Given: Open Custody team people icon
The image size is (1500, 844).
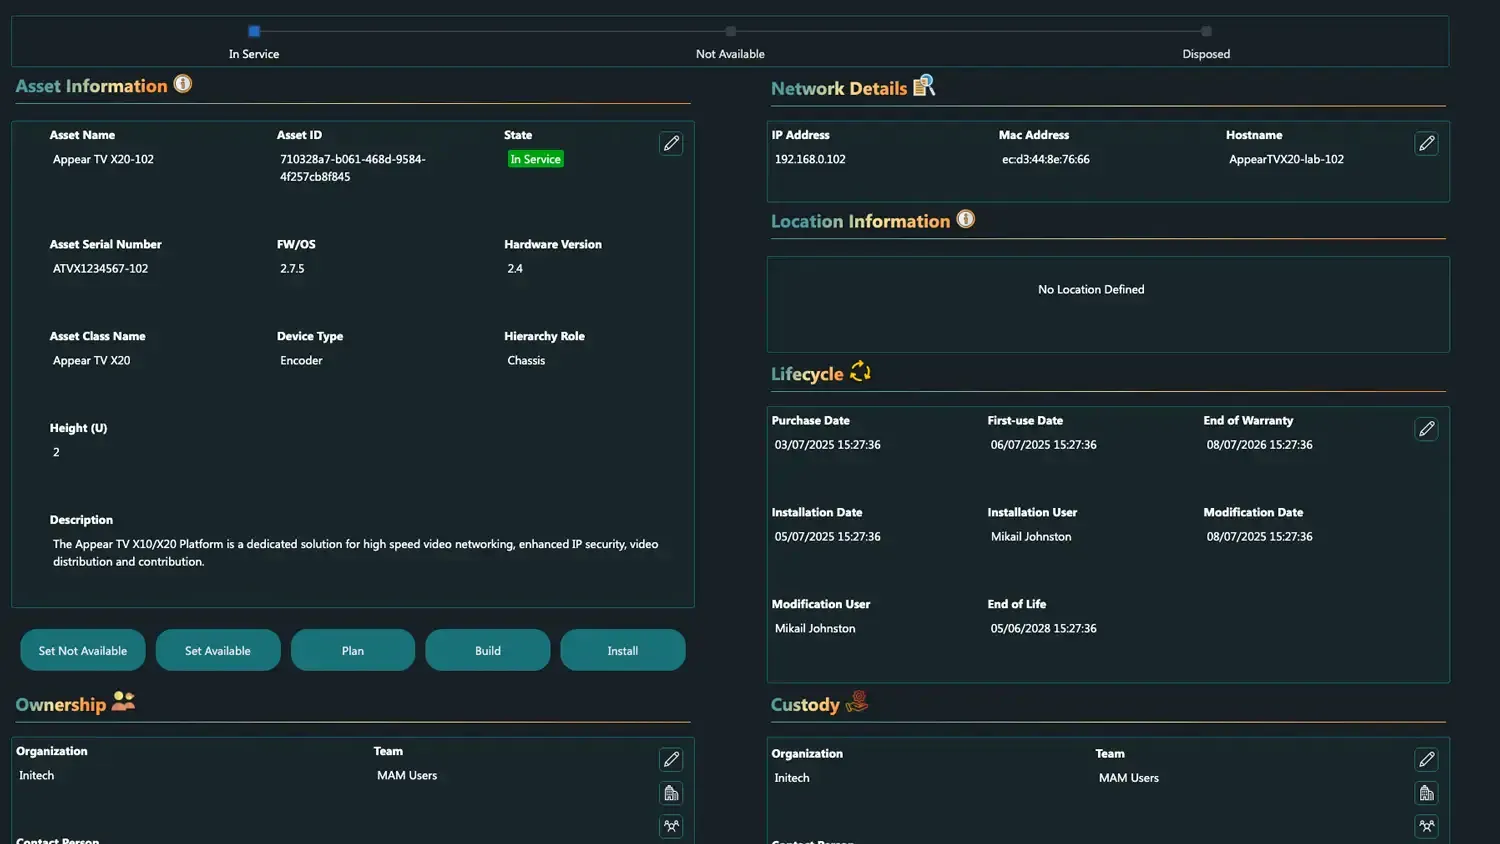Looking at the screenshot, I should pos(1427,826).
